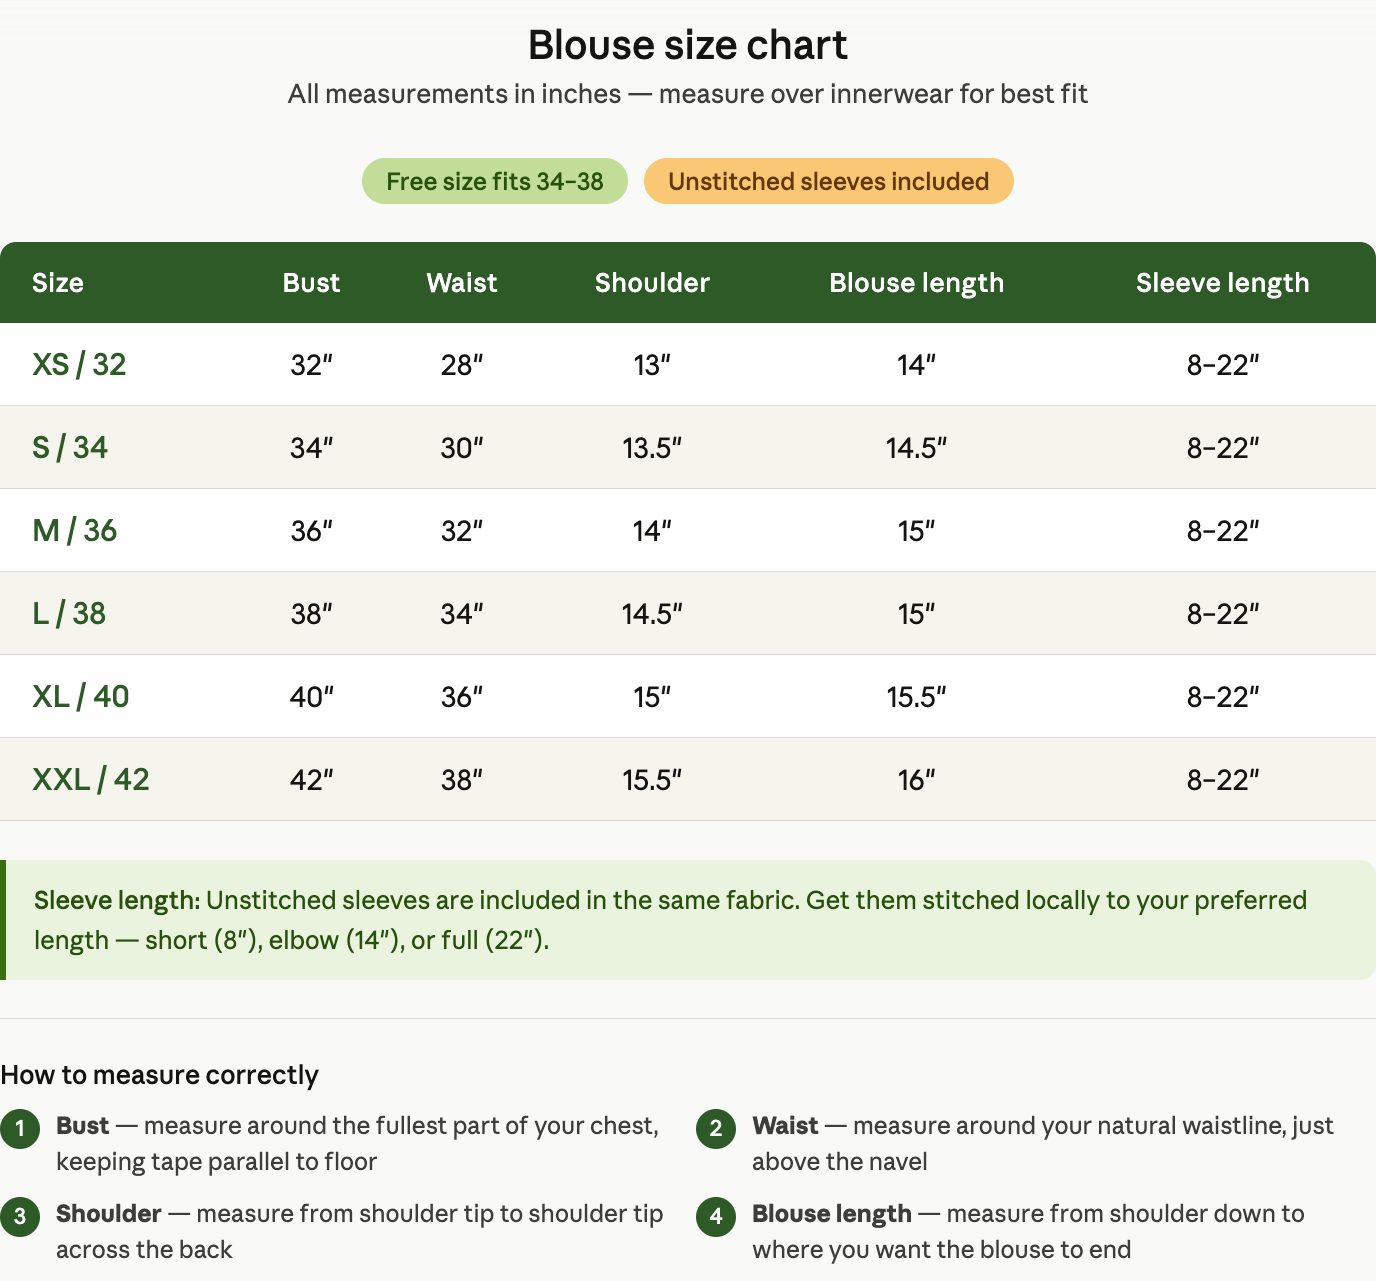The height and width of the screenshot is (1281, 1376).
Task: Click the number 4 Blouse length step icon
Action: 716,1217
